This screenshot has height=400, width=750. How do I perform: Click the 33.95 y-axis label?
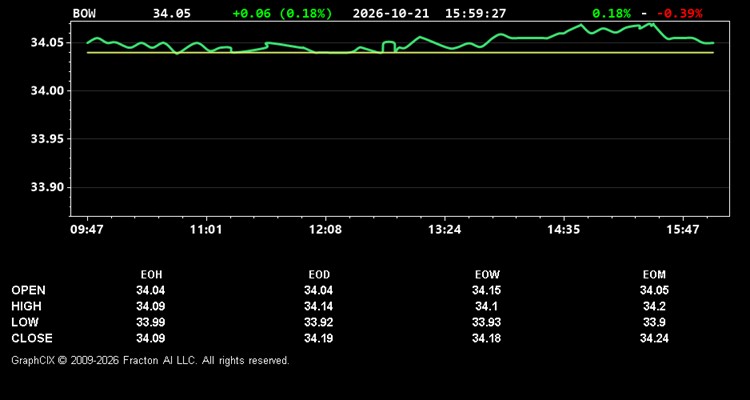[x=45, y=139]
